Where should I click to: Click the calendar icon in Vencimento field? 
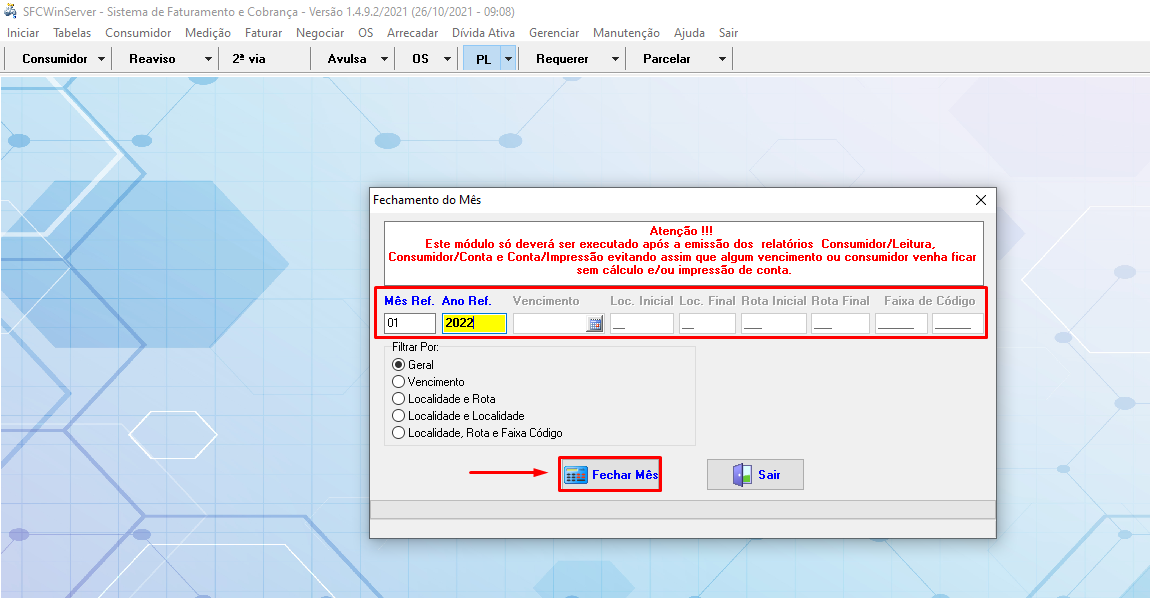[594, 324]
